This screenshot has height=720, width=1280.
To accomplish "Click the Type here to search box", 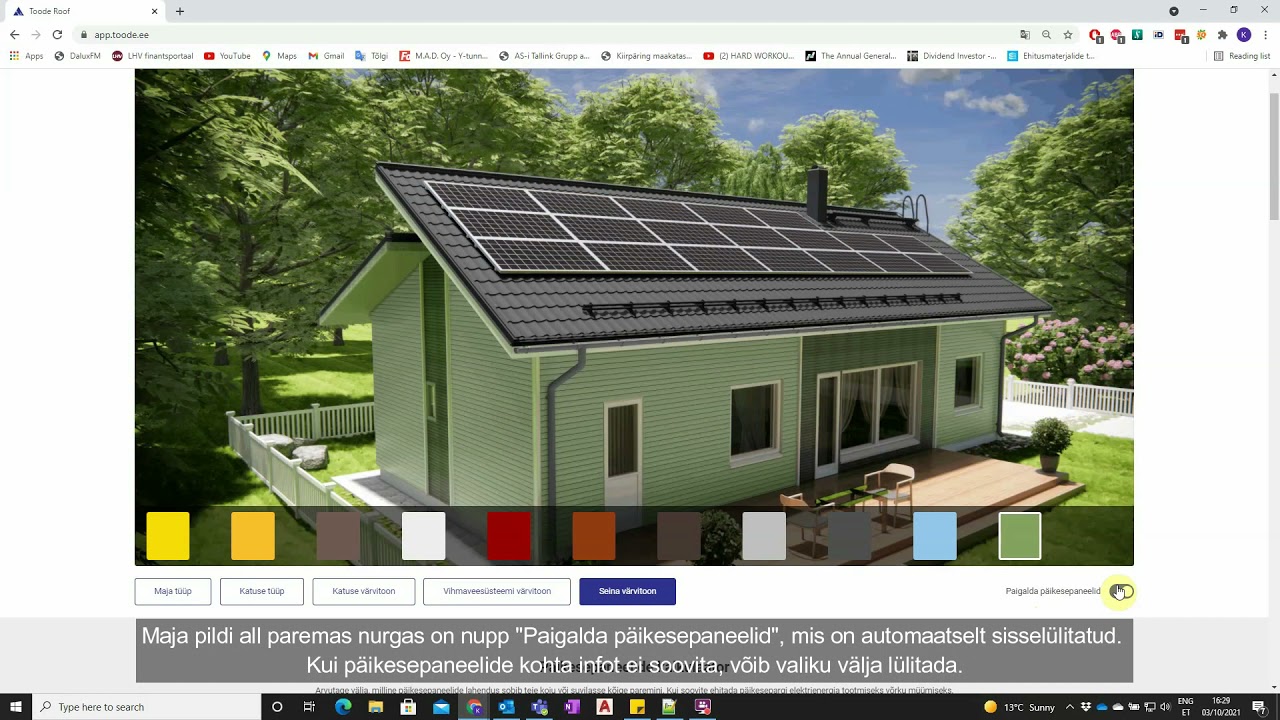I will (x=146, y=707).
